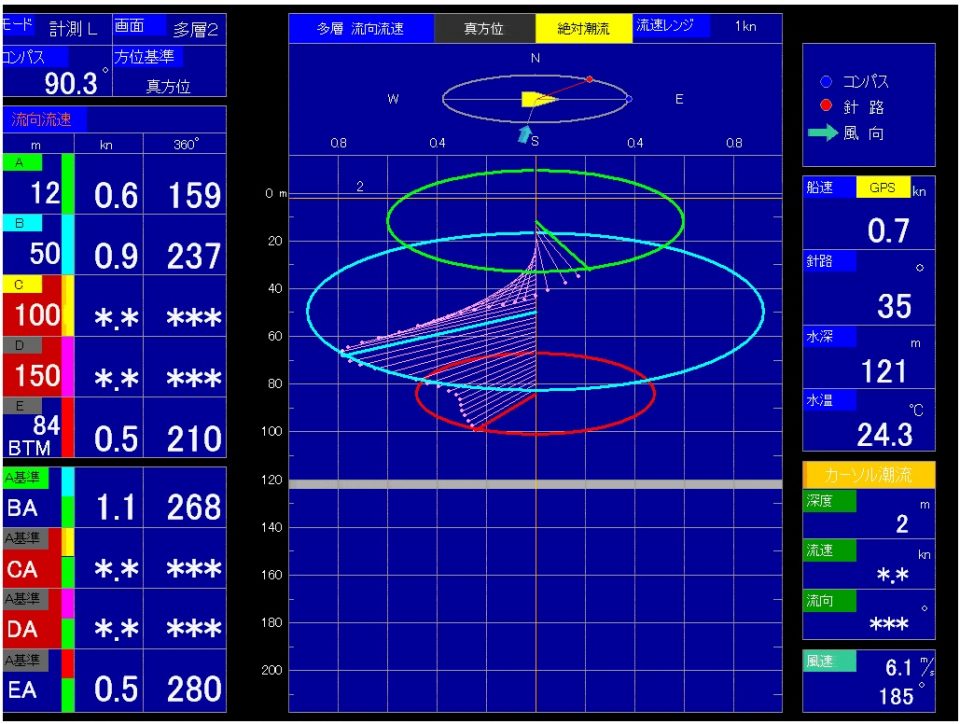Click the 方位基準 label
960x724 pixels.
click(148, 56)
